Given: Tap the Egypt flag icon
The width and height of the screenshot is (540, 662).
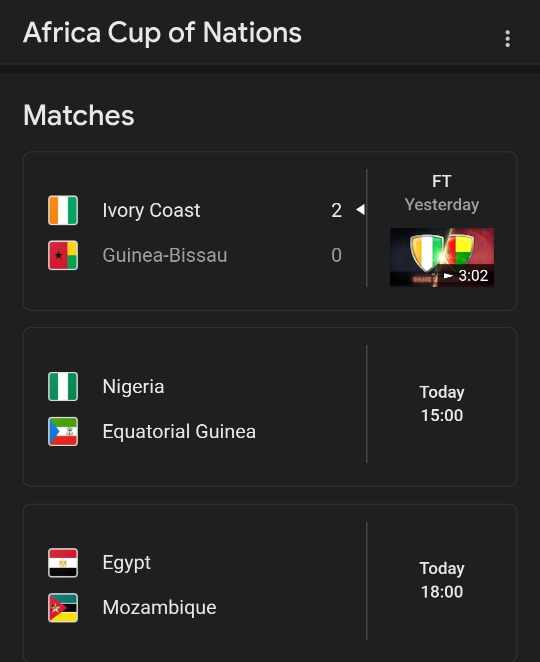Looking at the screenshot, I should point(63,563).
